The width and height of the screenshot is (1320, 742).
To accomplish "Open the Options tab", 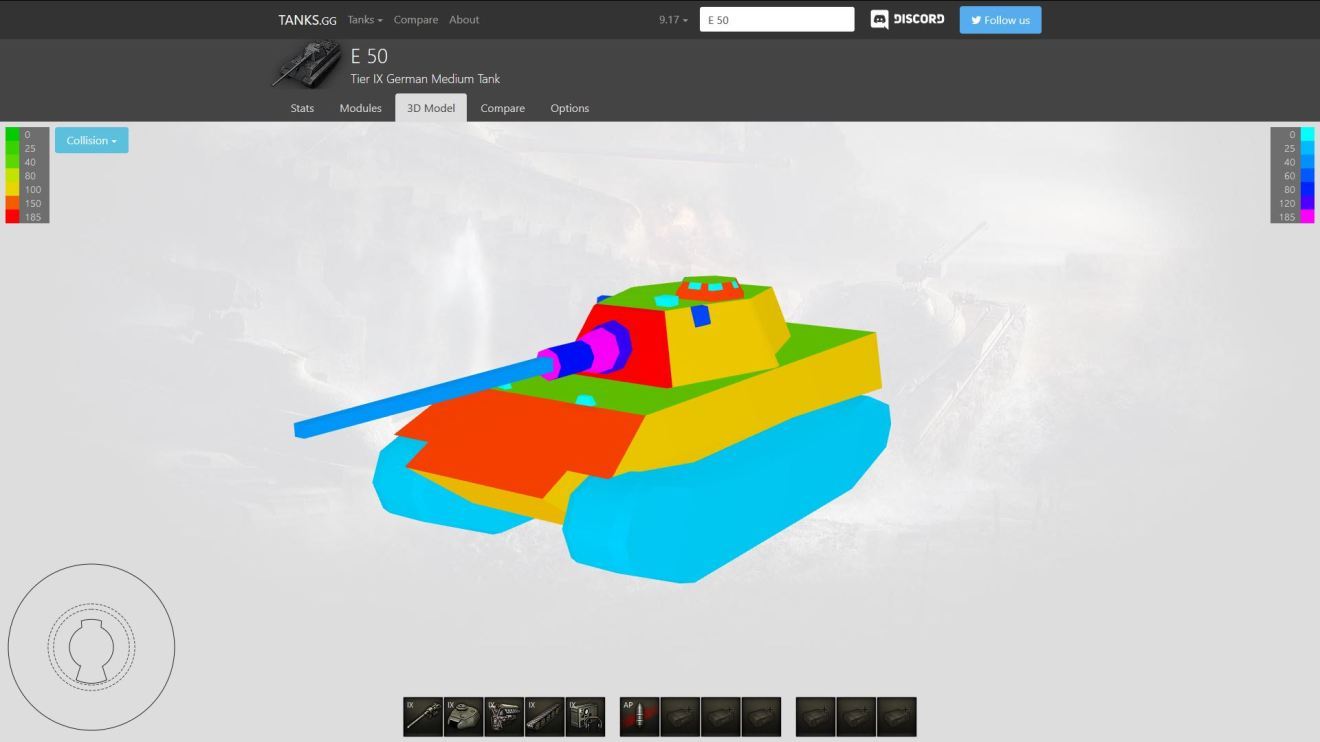I will click(x=569, y=108).
